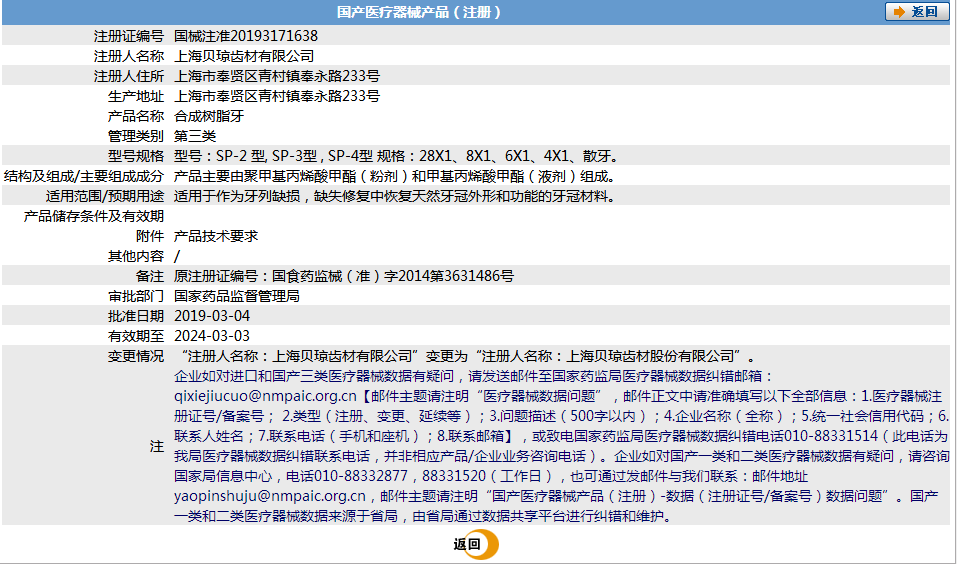Click the 变更情况 label
The height and width of the screenshot is (564, 957).
click(136, 356)
